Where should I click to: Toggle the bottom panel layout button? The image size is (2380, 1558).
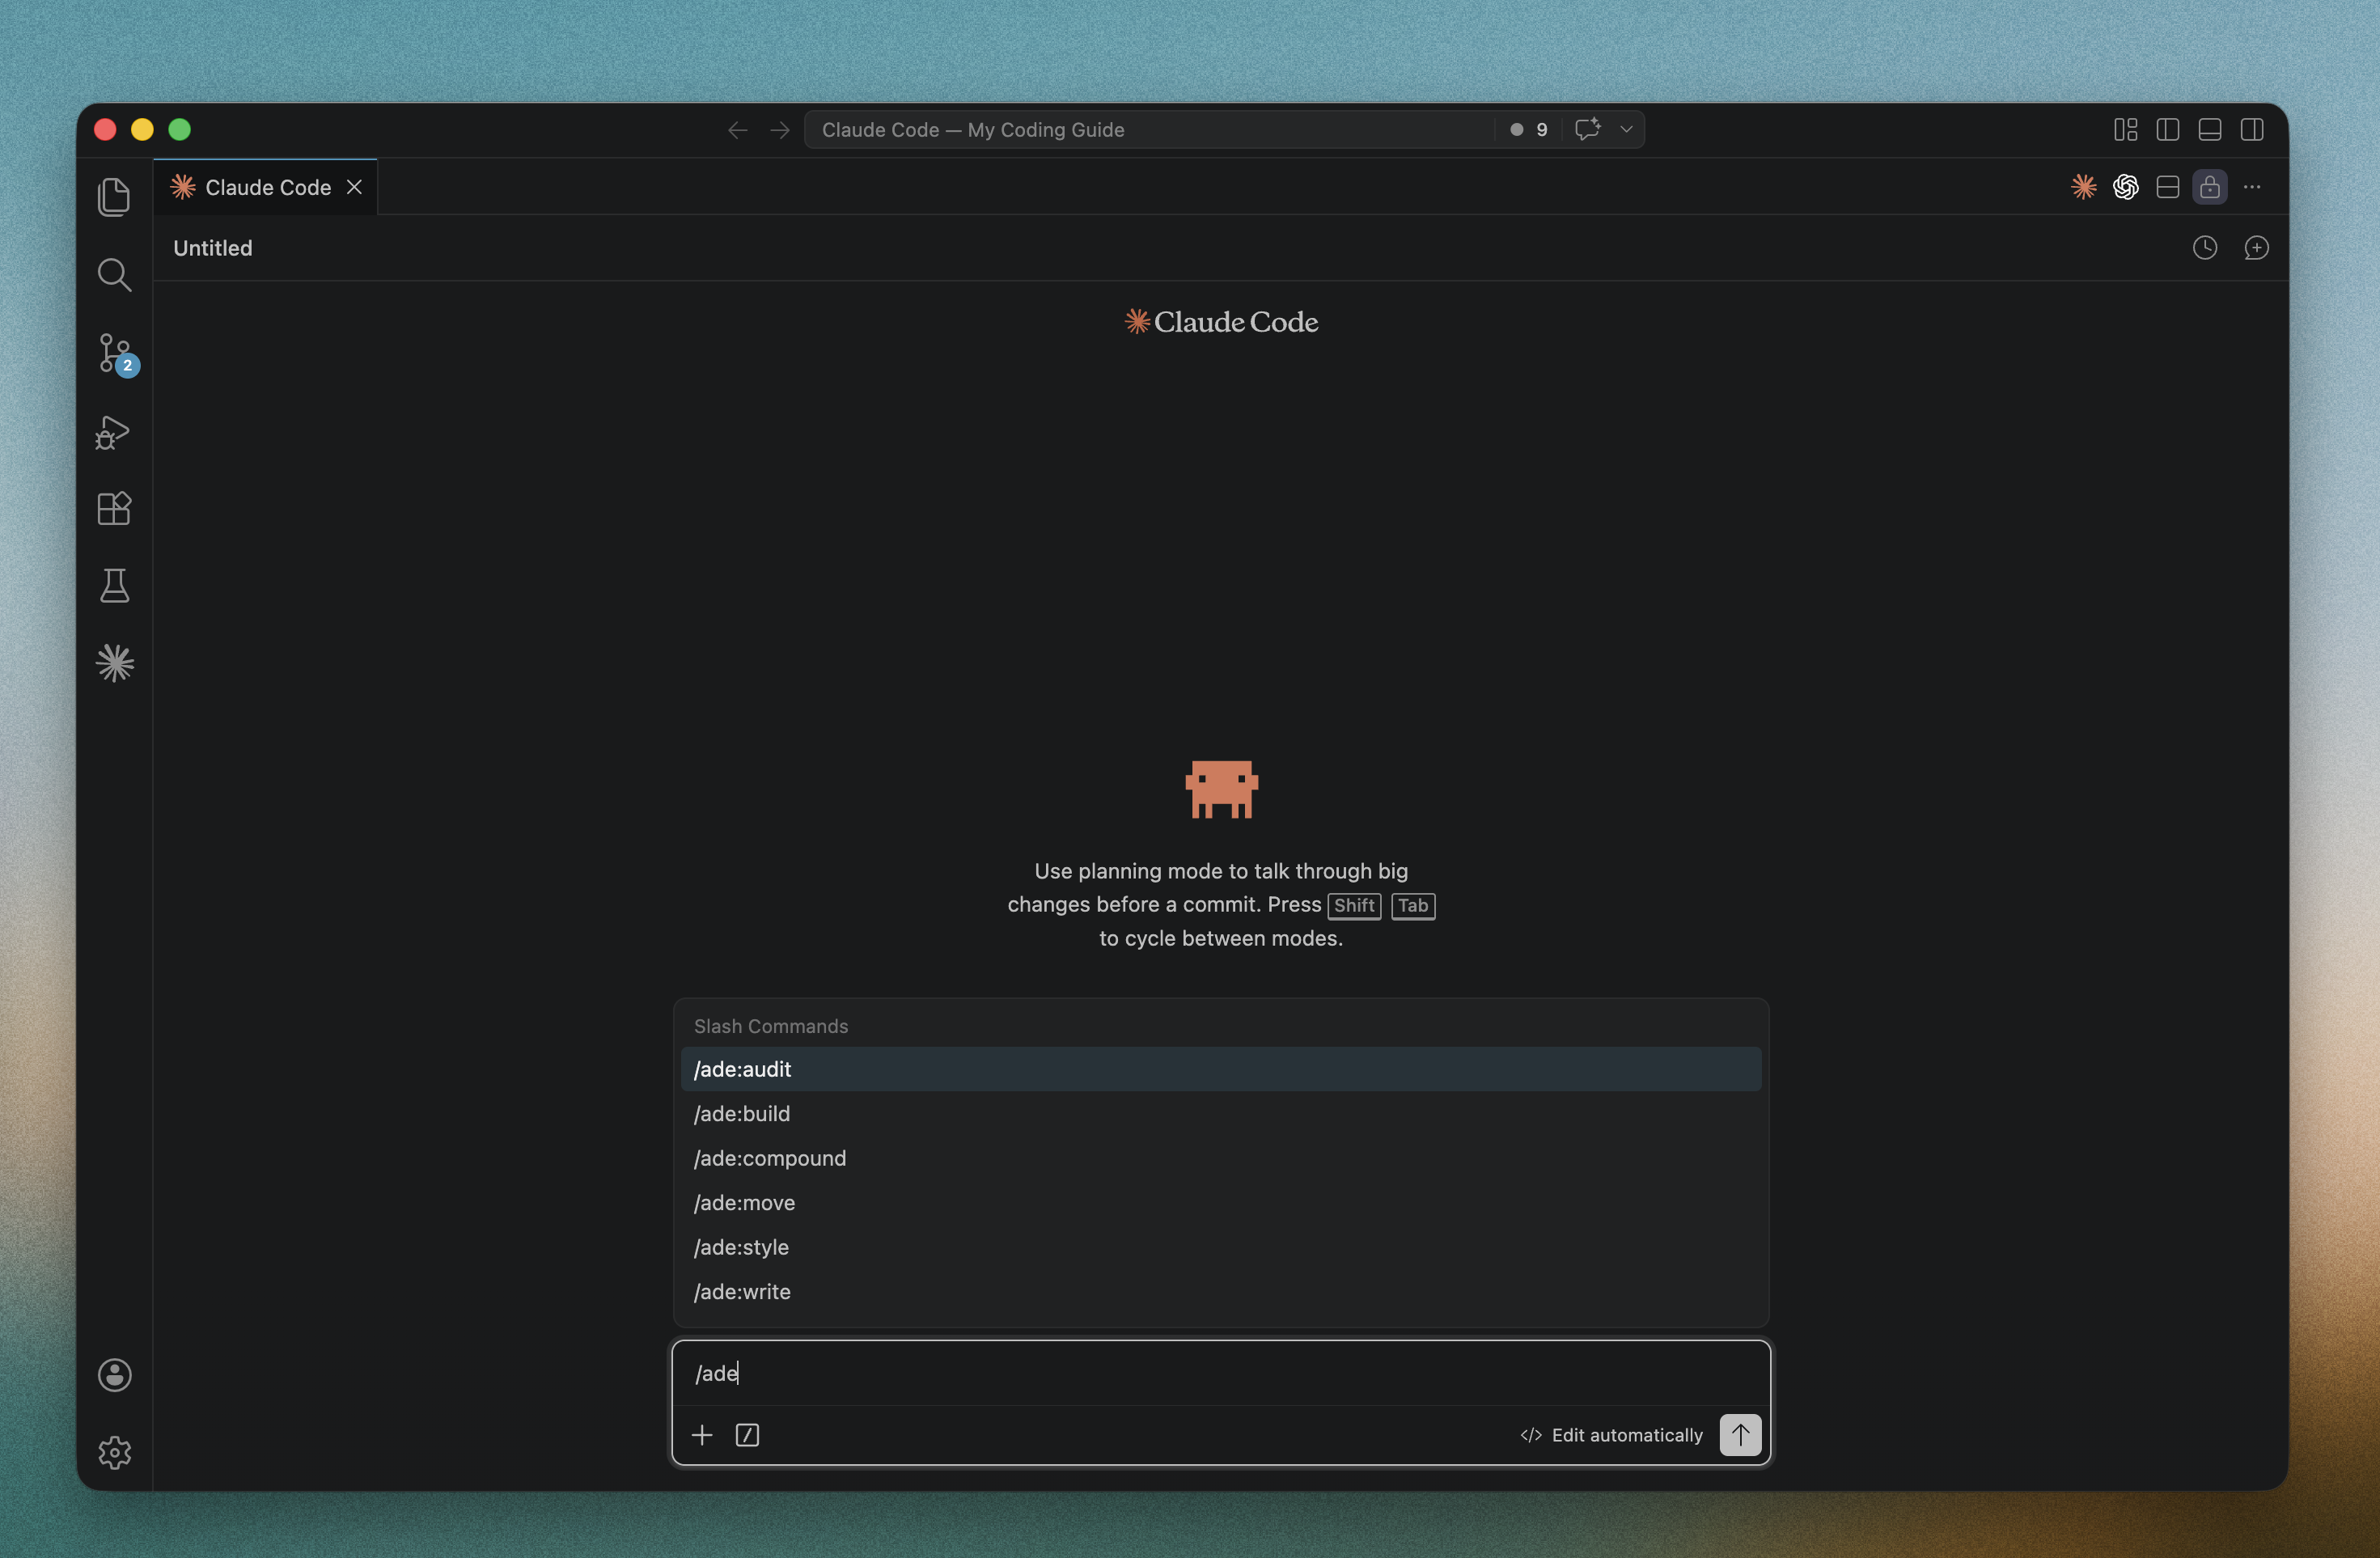pos(2209,130)
